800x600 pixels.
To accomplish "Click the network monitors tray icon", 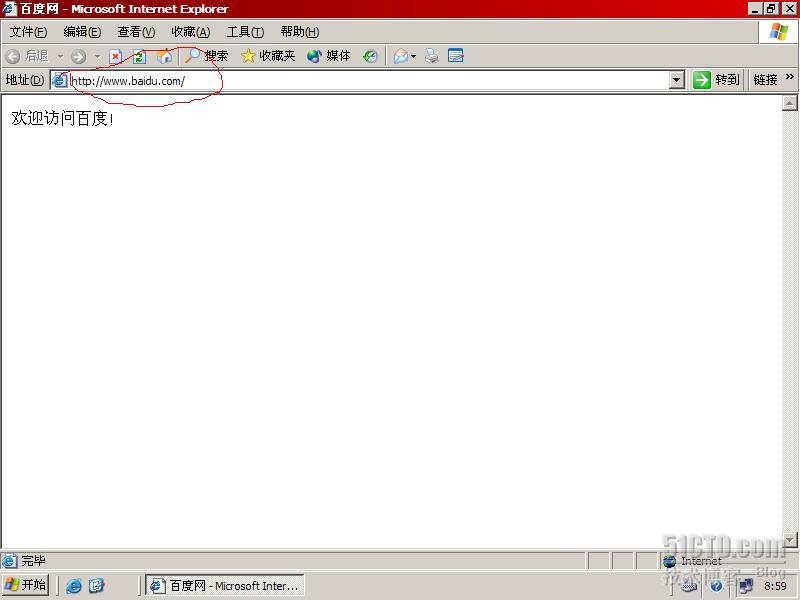I will (746, 586).
